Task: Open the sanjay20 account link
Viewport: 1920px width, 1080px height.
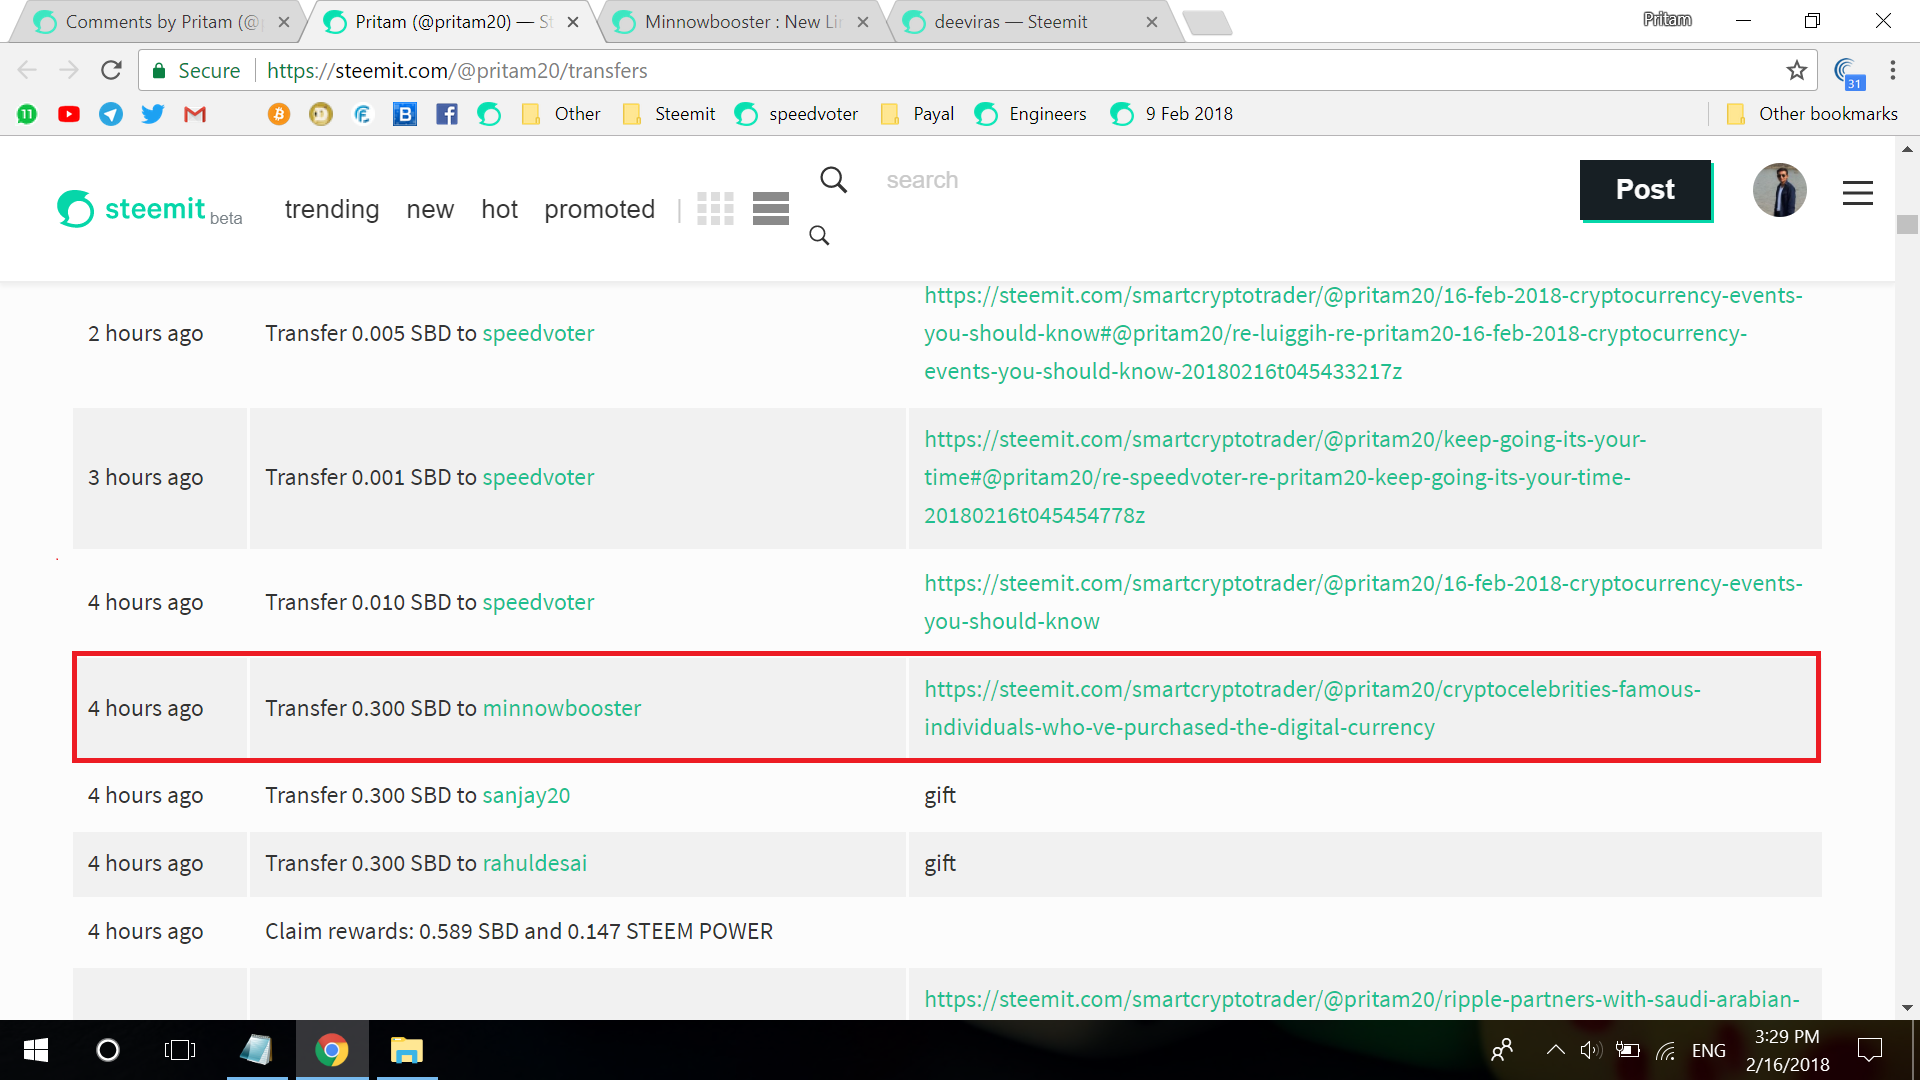Action: (x=526, y=795)
